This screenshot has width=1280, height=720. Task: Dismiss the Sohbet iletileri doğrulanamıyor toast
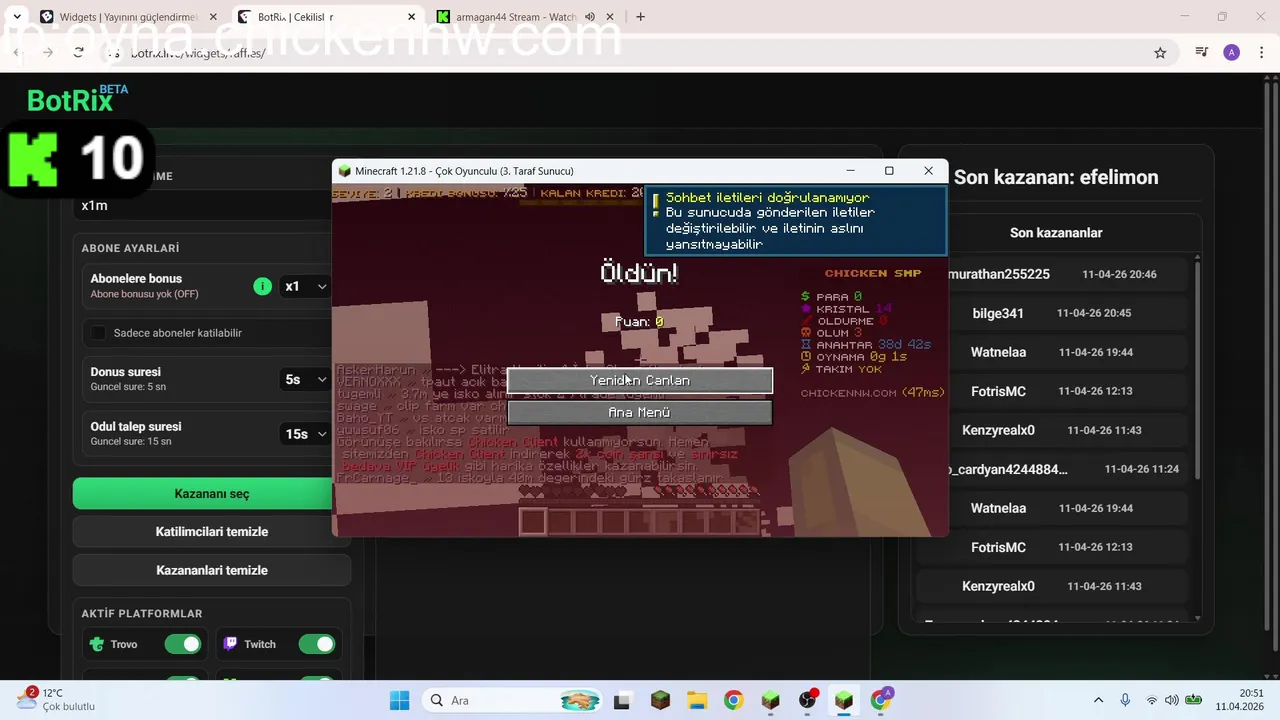click(796, 221)
